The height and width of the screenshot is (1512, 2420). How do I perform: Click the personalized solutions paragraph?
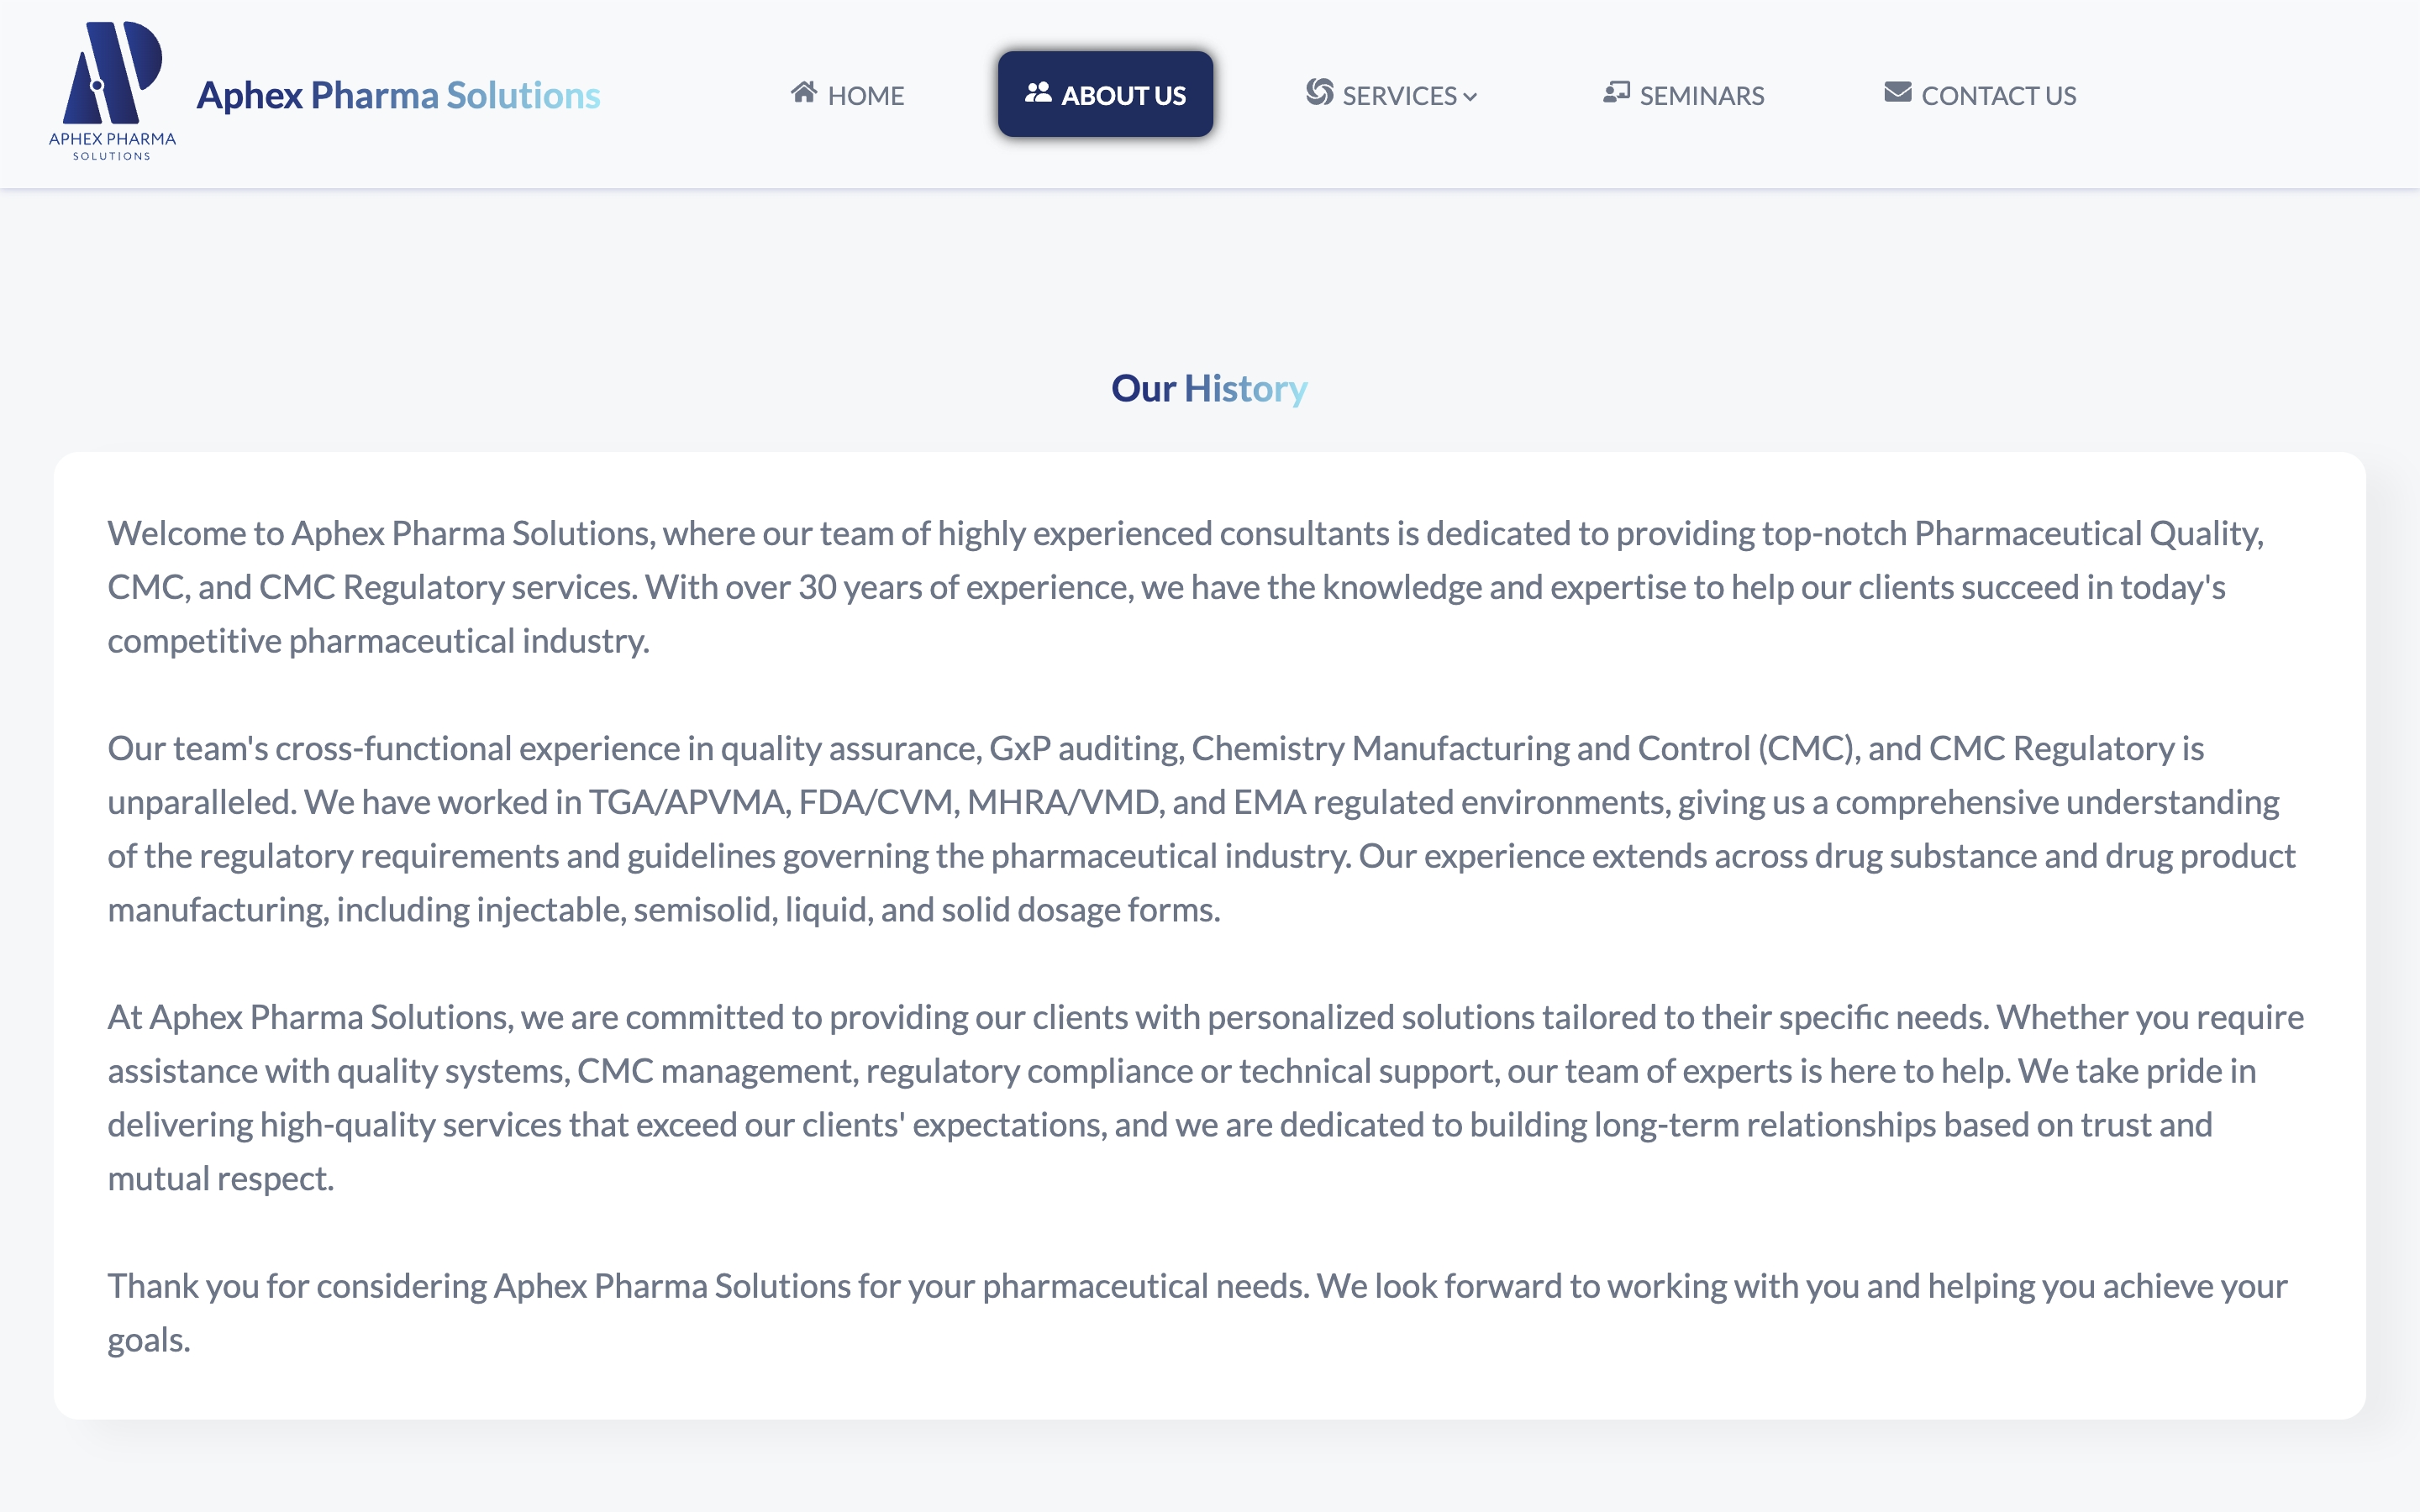click(1206, 1098)
